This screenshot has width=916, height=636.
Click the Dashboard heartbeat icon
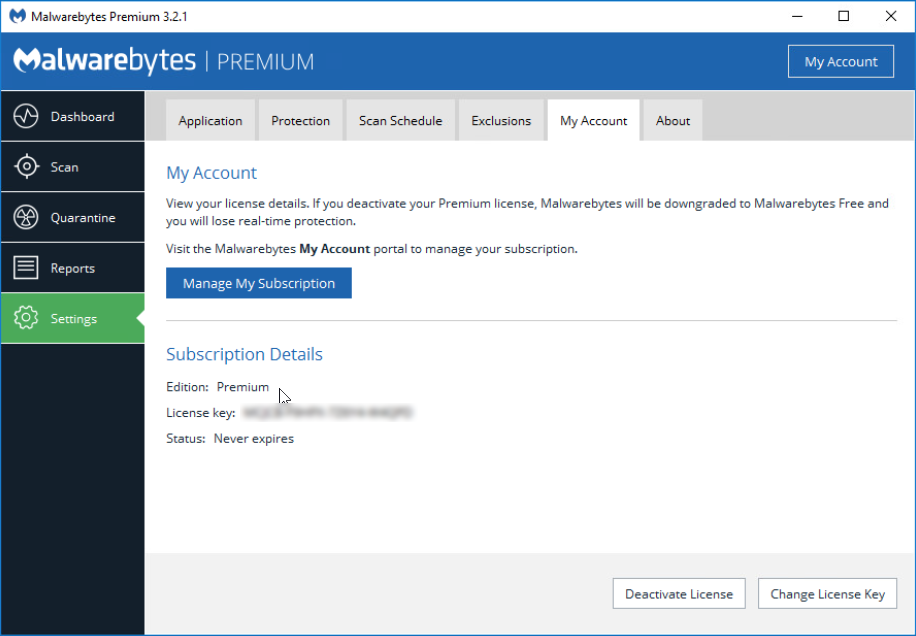tap(26, 116)
